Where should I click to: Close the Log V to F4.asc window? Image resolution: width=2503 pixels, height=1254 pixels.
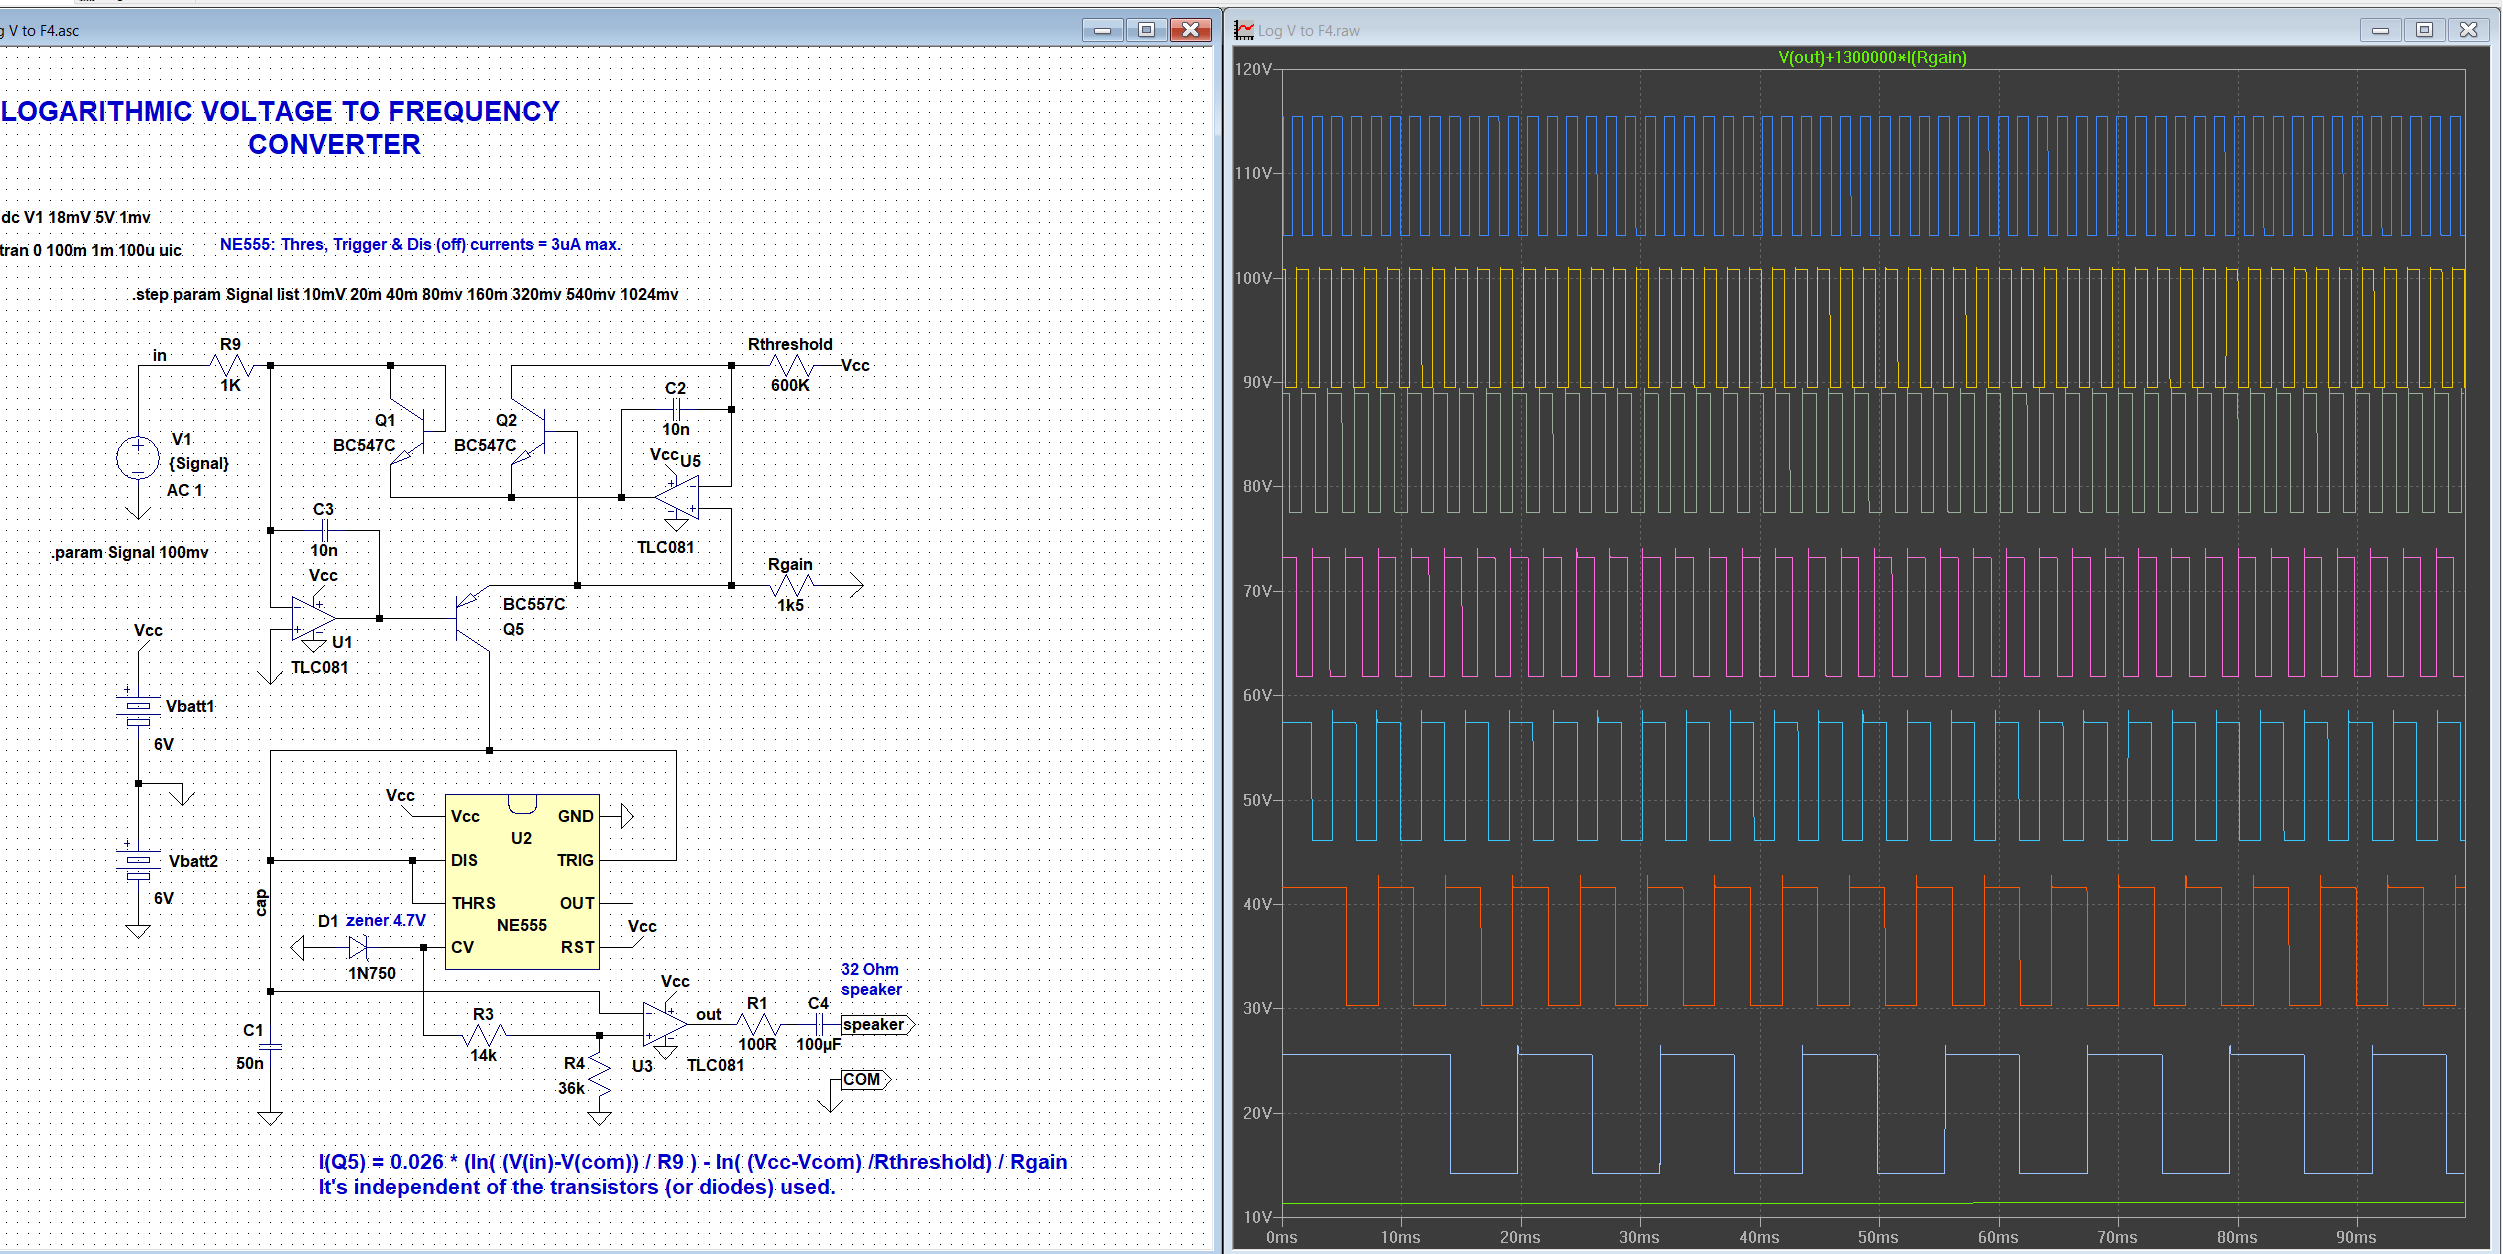click(1190, 30)
